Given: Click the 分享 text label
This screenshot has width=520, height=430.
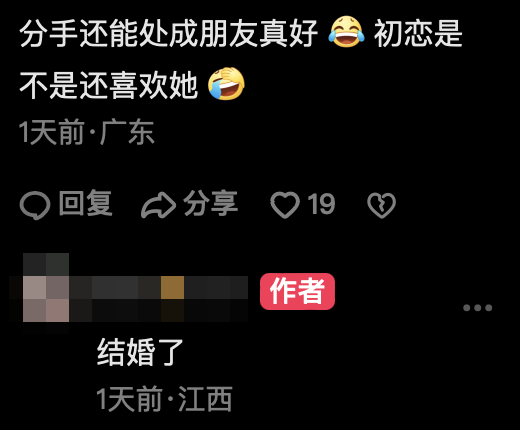Looking at the screenshot, I should (x=211, y=203).
